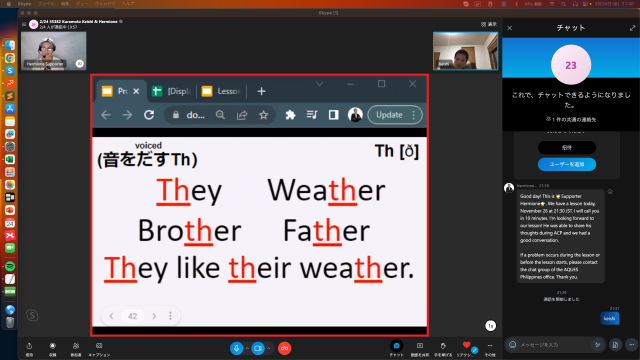Click the self-view video thumbnail
The width and height of the screenshot is (640, 360).
click(x=465, y=51)
